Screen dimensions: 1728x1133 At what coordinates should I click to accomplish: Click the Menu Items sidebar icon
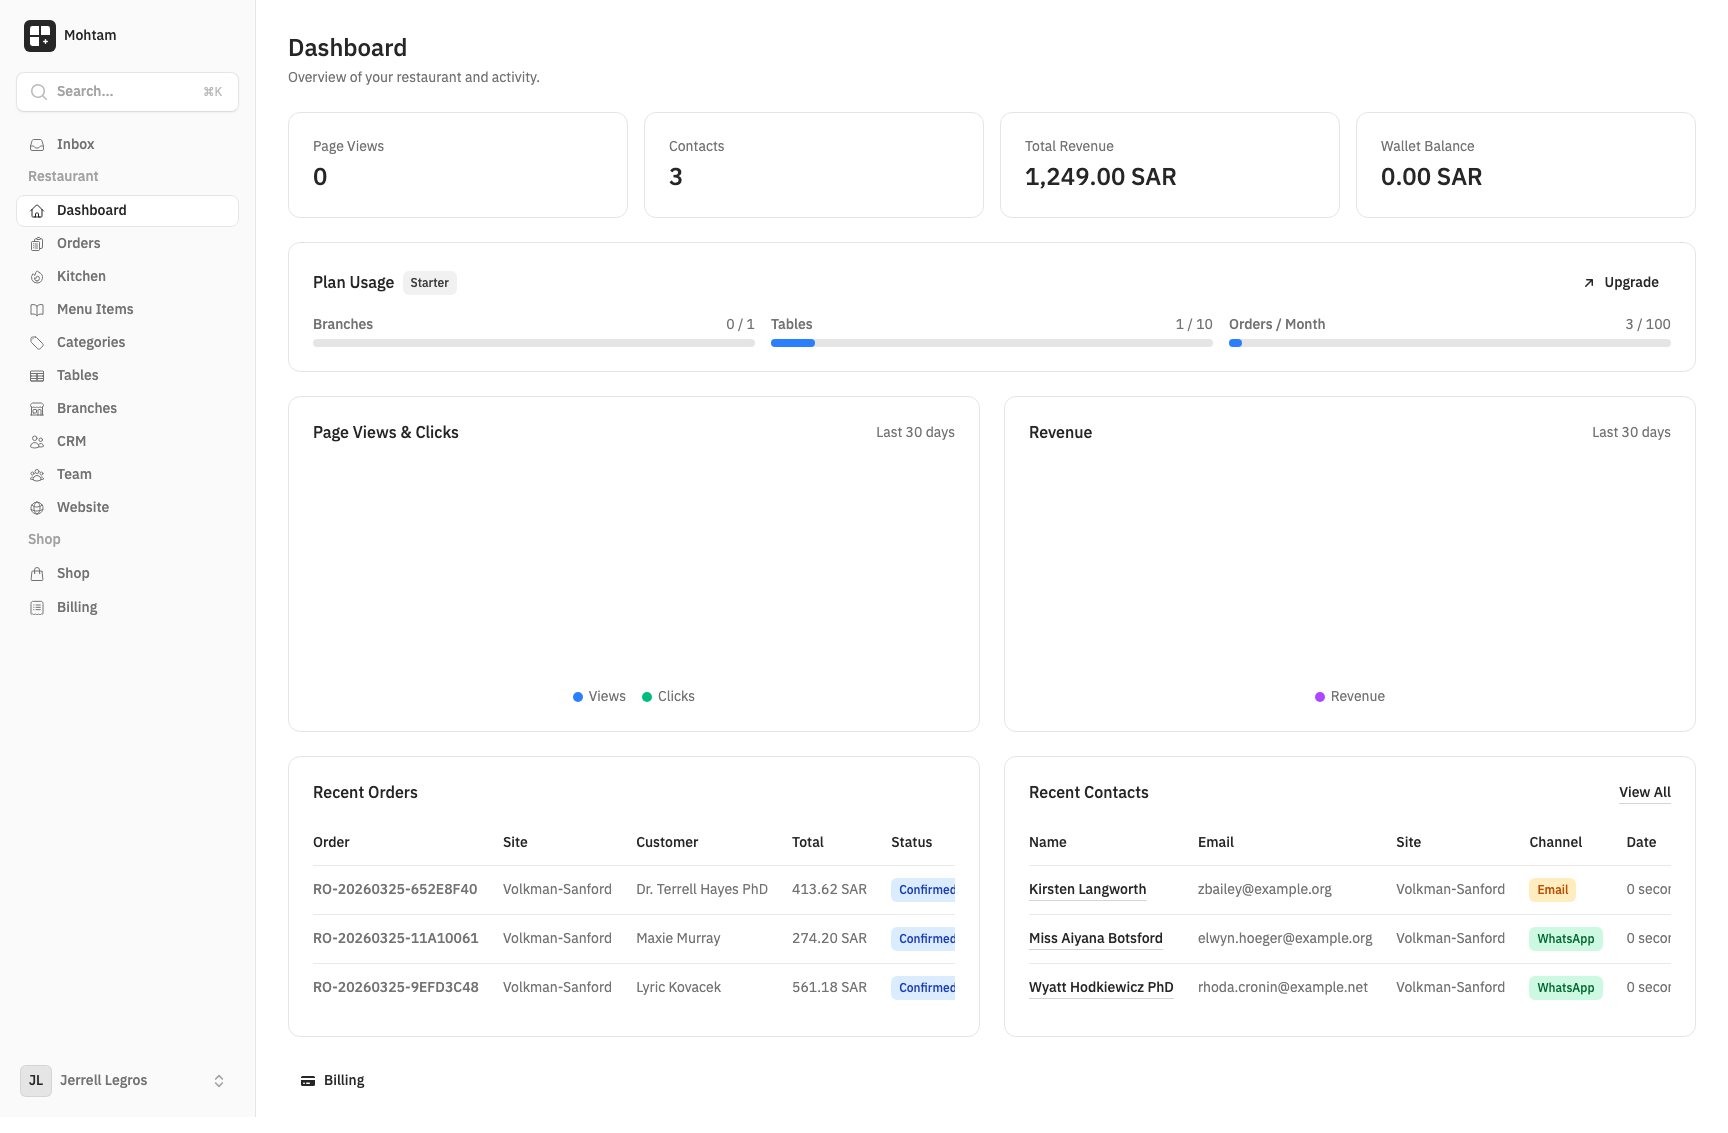point(37,309)
